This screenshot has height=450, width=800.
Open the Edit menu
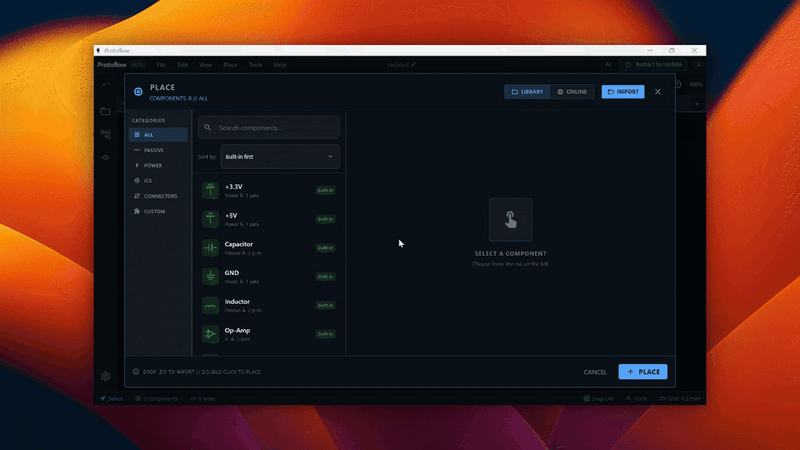pos(183,65)
